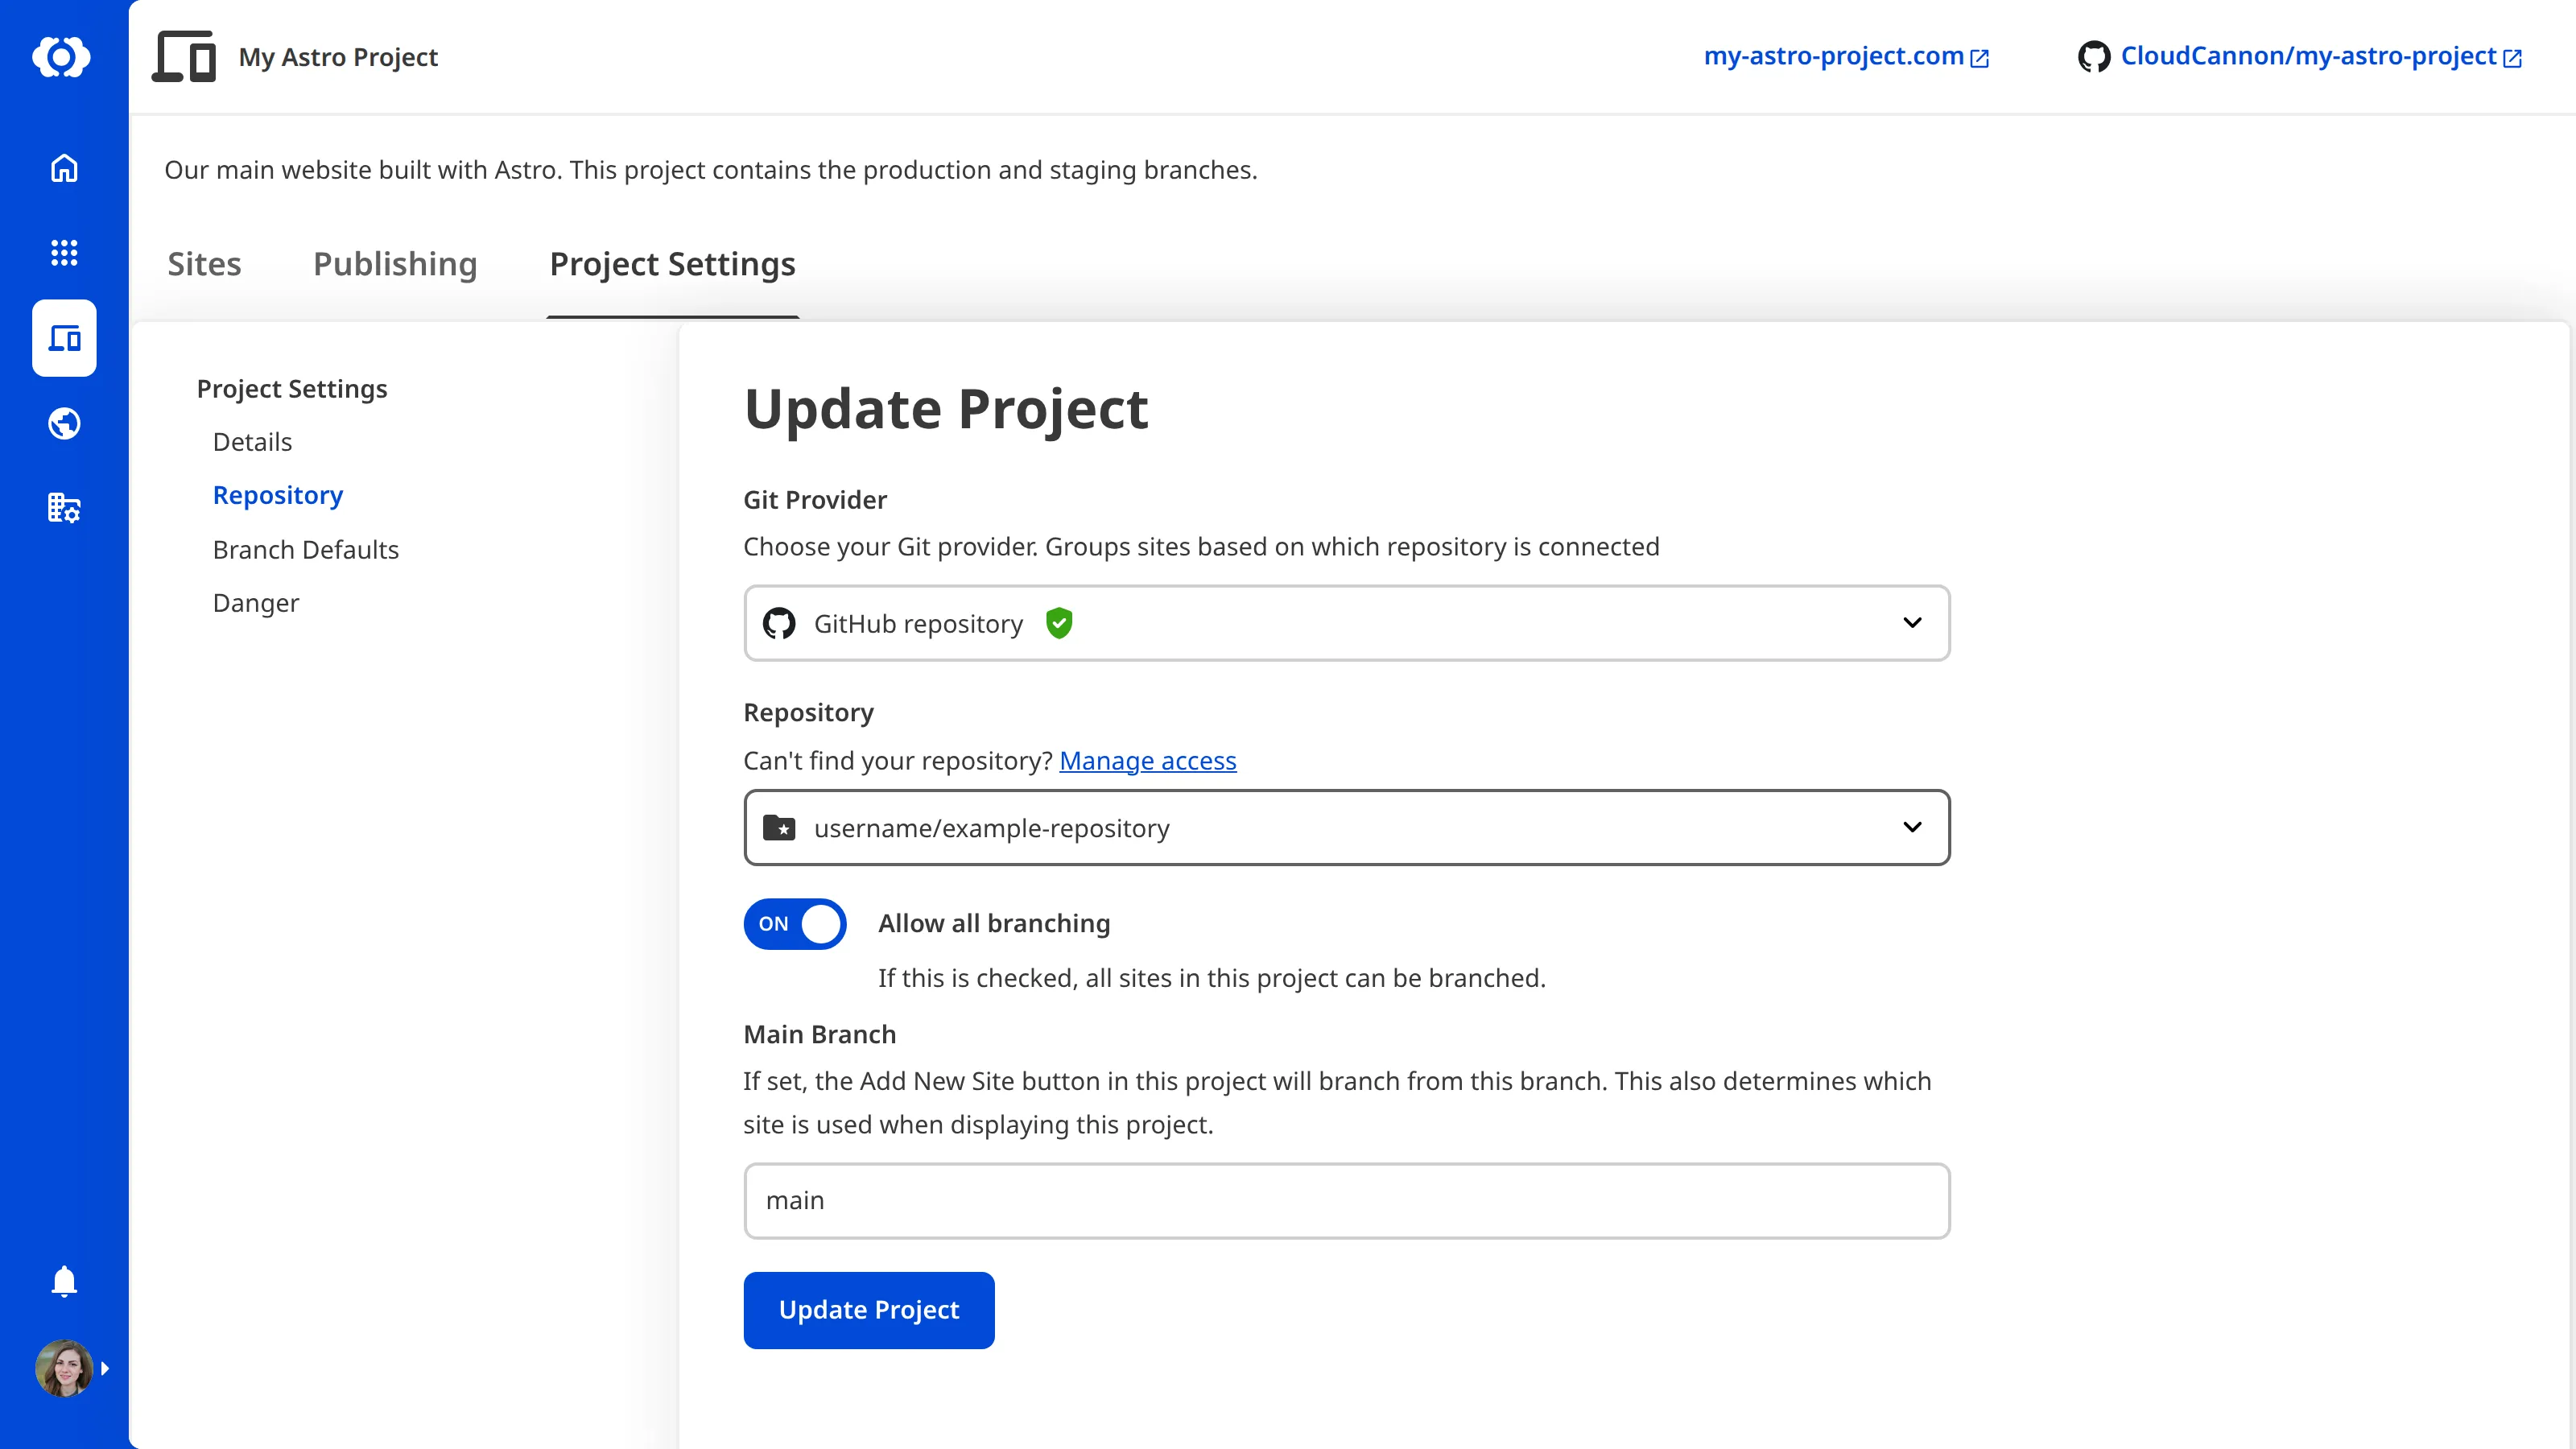Viewport: 2576px width, 1449px height.
Task: Click the CloudCannon logo icon
Action: (x=62, y=57)
